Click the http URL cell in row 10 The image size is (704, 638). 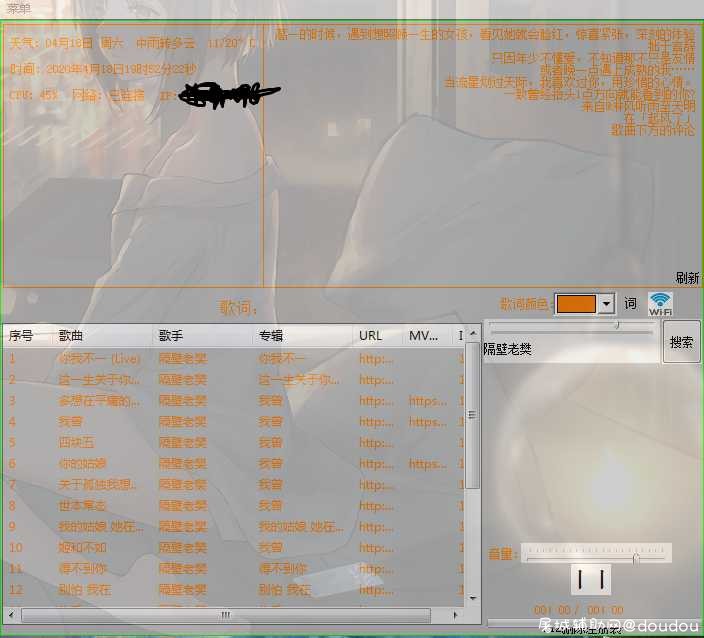(x=376, y=547)
